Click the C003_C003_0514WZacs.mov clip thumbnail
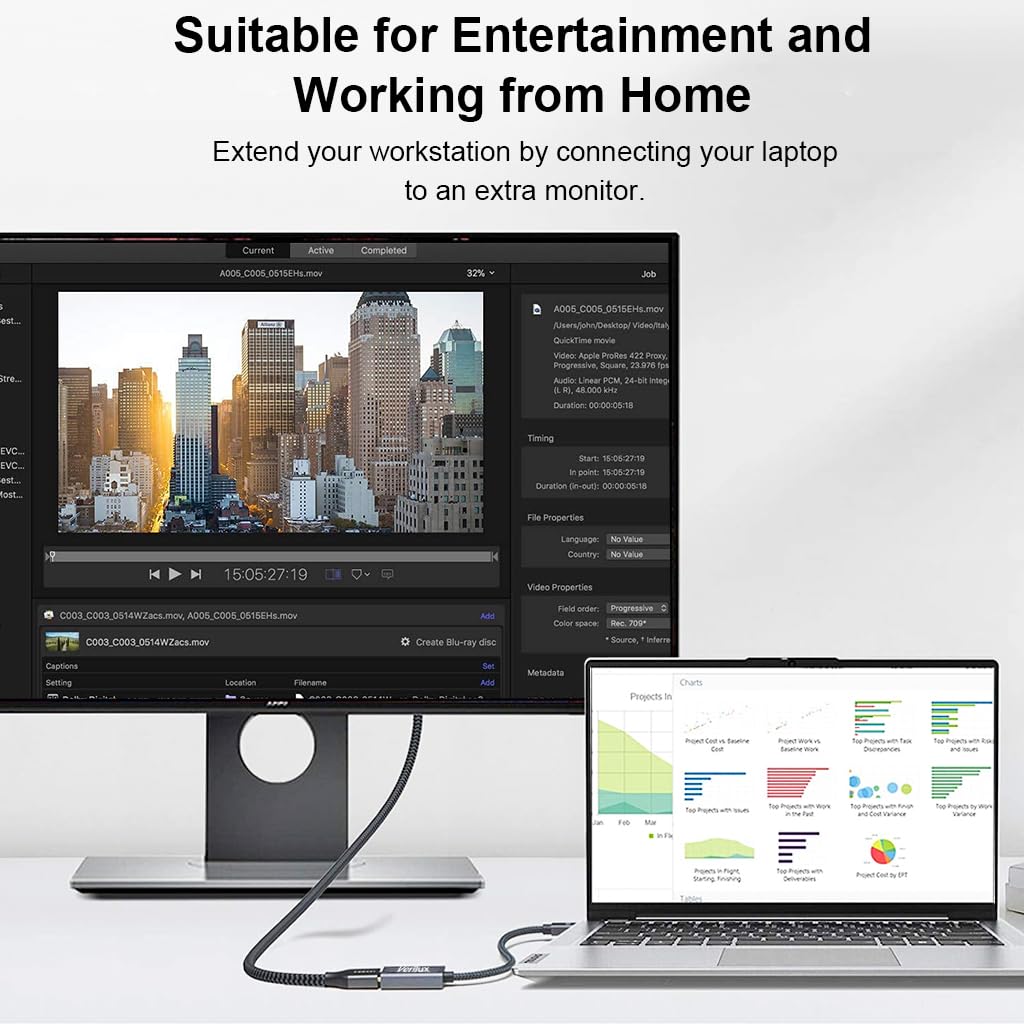The image size is (1024, 1024). tap(62, 641)
